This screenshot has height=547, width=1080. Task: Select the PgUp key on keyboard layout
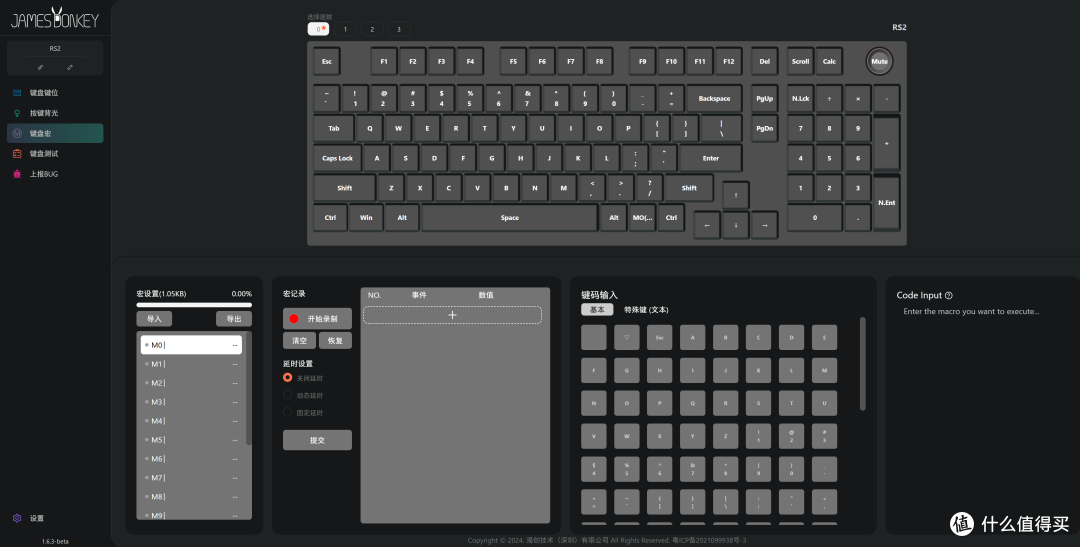[x=765, y=99]
